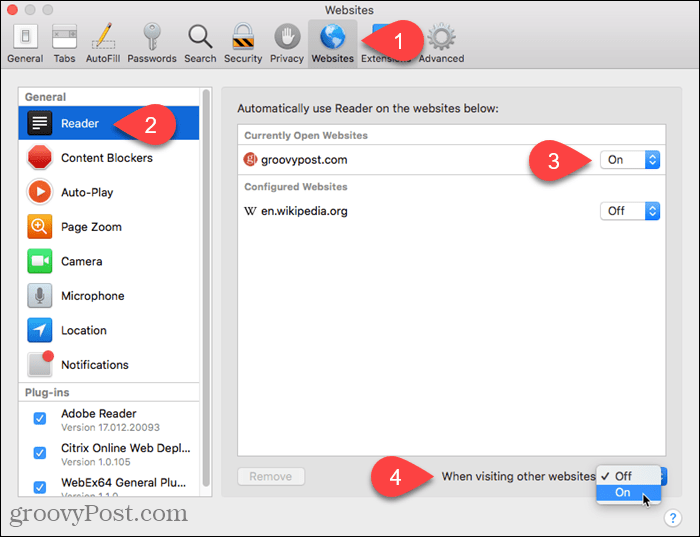Open the en.wikipedia.org Off dropdown
700x537 pixels.
630,211
